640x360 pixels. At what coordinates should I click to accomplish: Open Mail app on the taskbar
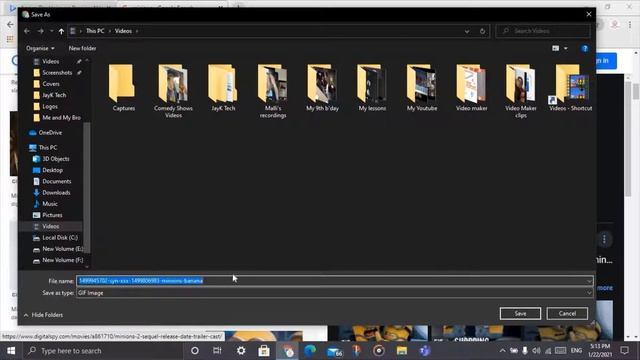pos(334,351)
